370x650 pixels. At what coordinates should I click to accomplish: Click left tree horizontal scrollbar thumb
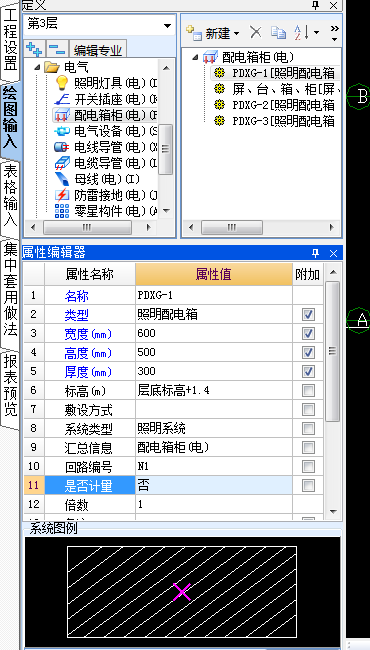87,227
